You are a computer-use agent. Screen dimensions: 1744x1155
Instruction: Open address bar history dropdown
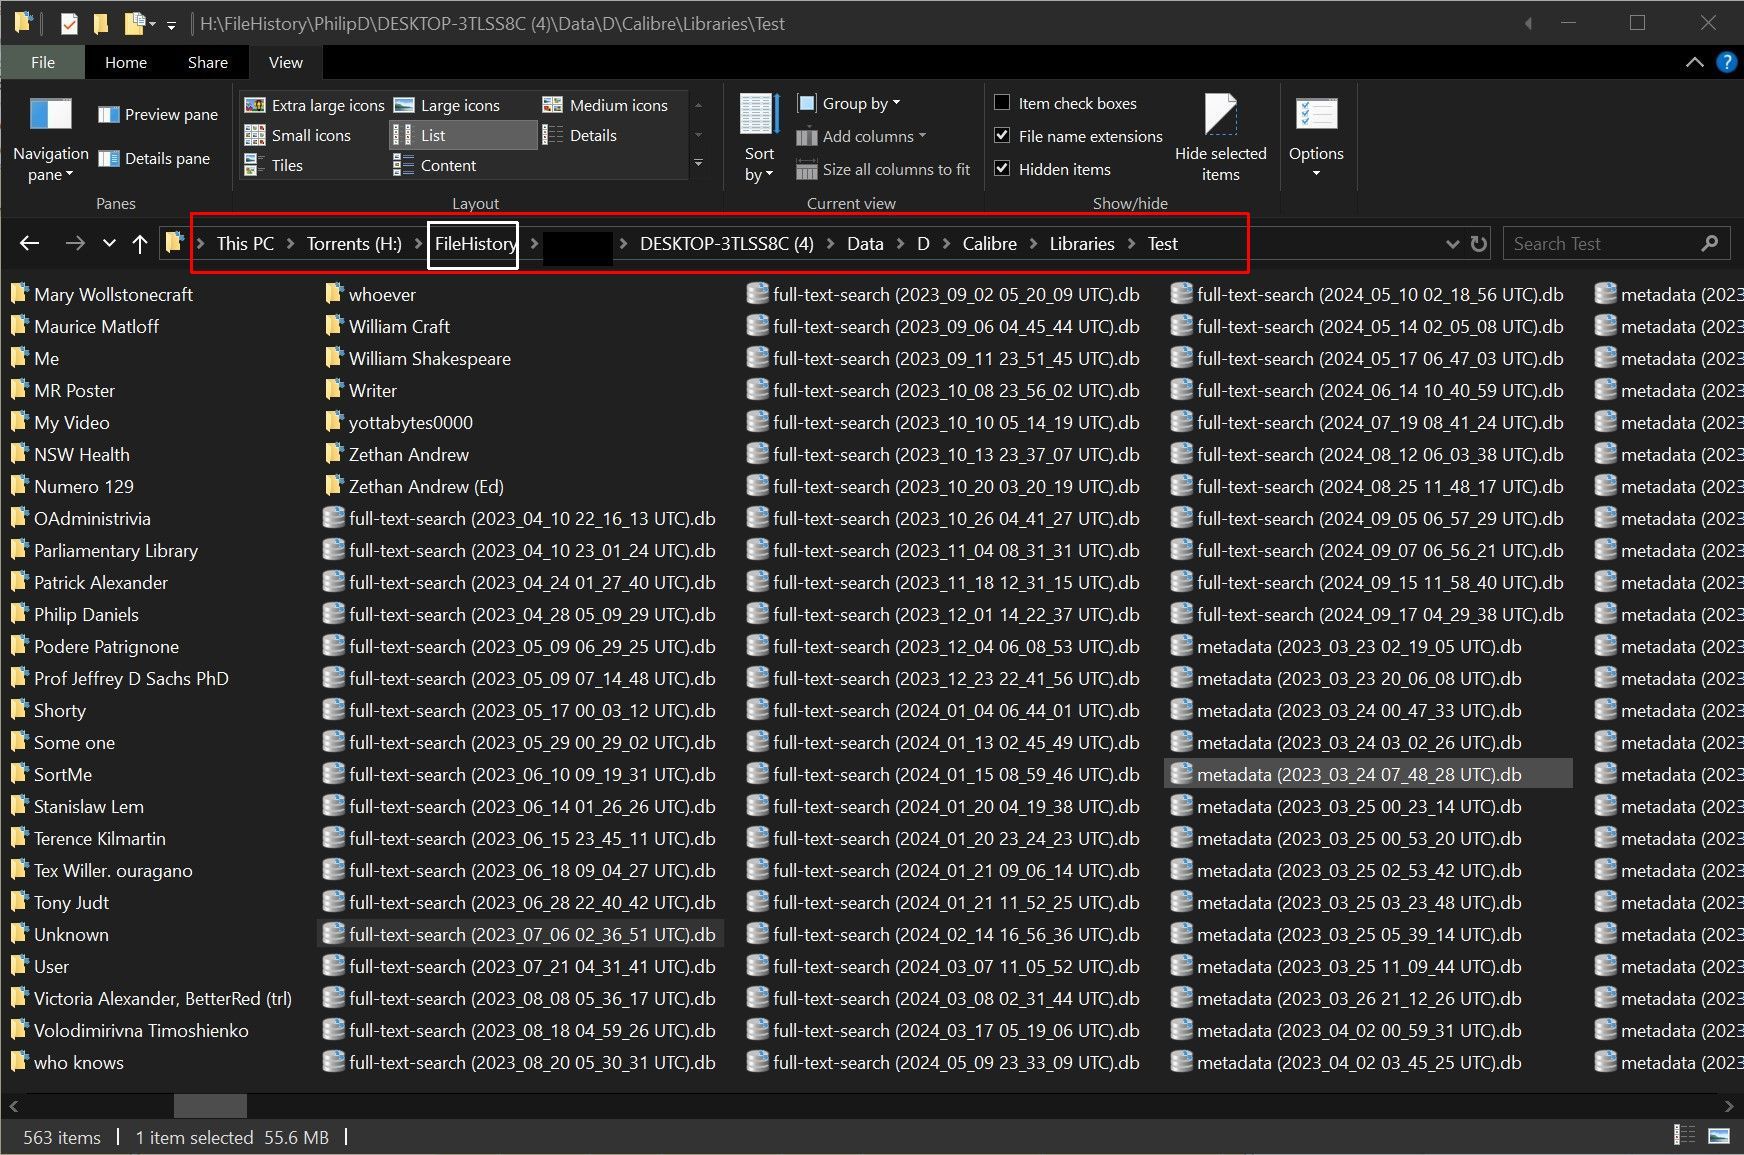1452,243
